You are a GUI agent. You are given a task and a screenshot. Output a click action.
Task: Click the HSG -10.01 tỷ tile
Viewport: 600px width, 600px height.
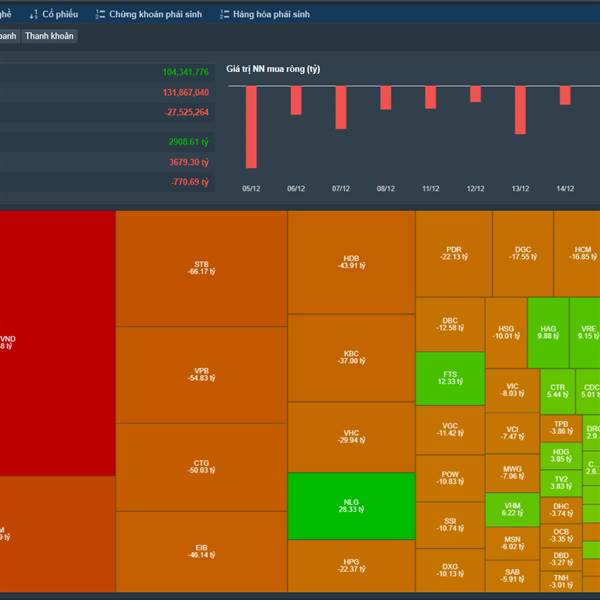coord(506,333)
